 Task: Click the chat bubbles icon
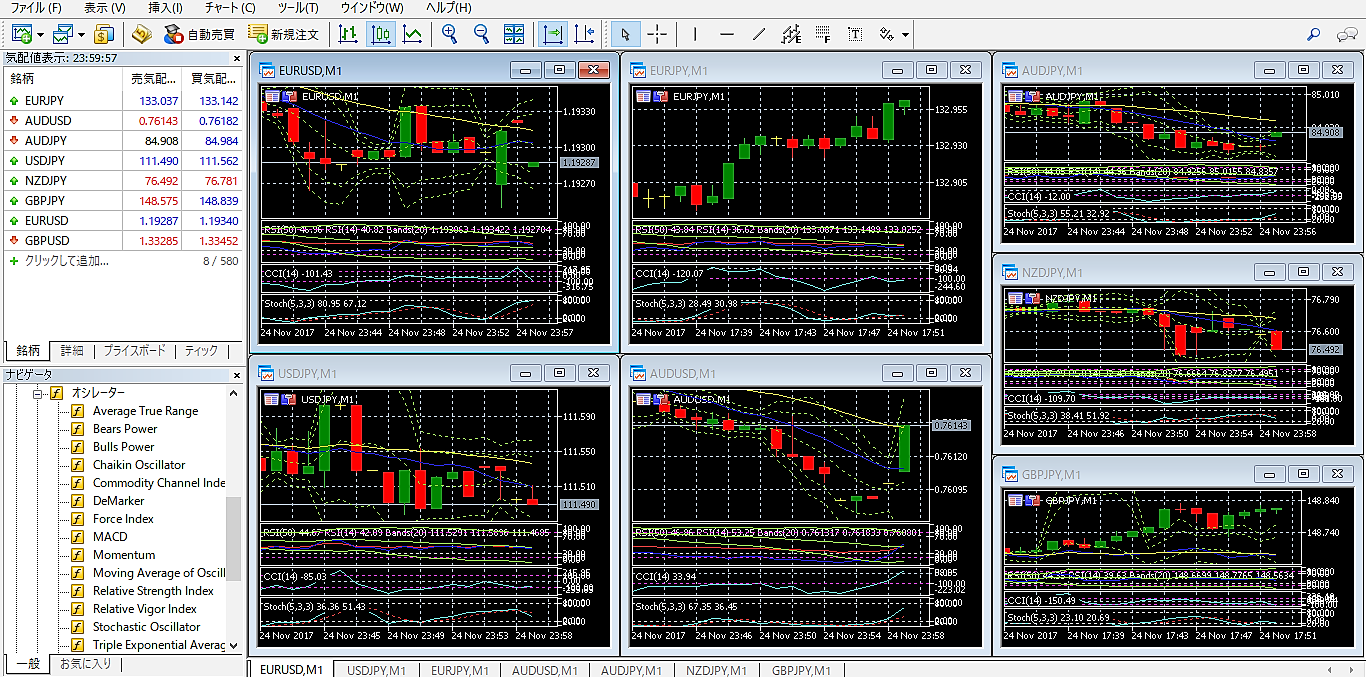[x=1348, y=34]
